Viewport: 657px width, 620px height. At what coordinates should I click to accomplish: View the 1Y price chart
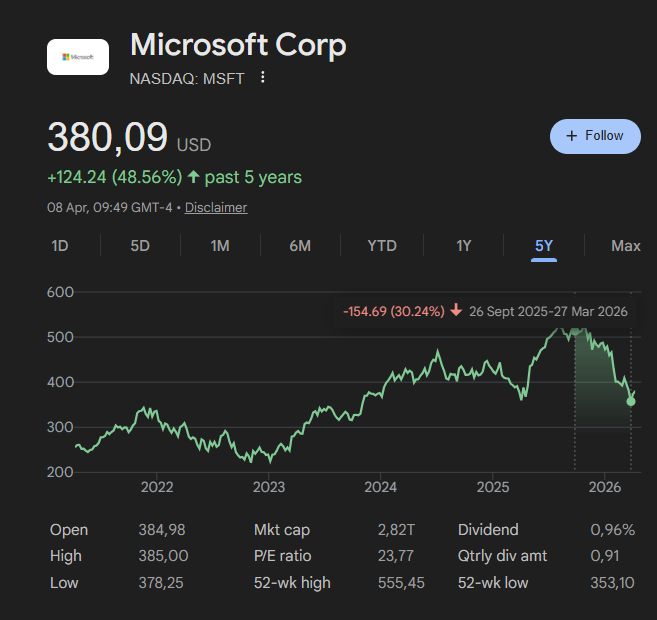[x=464, y=246]
